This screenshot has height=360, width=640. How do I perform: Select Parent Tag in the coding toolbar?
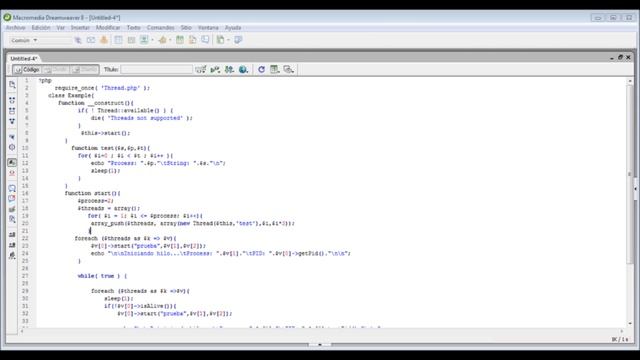(12, 137)
